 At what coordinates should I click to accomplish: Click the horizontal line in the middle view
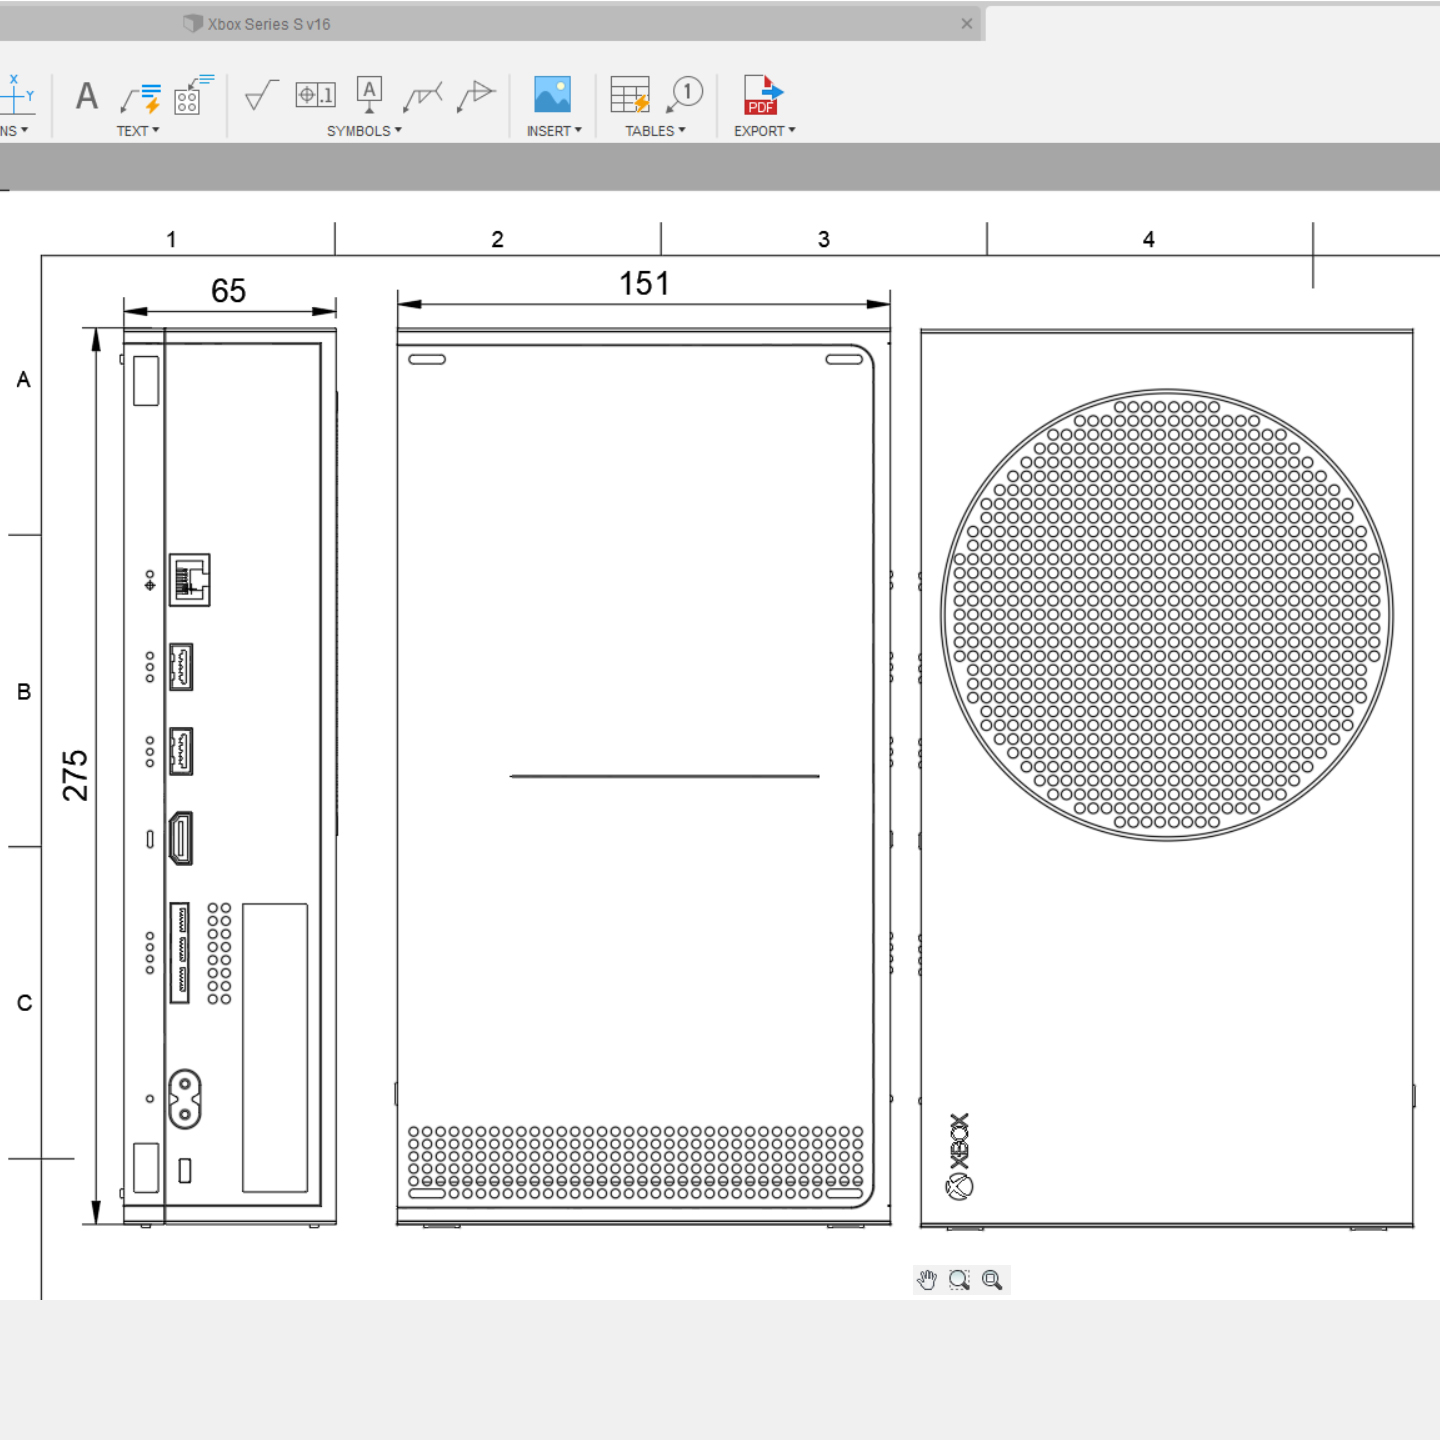(x=665, y=776)
